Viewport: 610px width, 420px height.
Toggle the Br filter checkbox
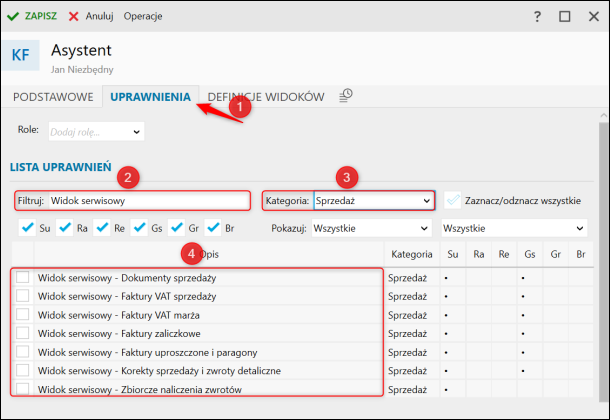[x=214, y=228]
